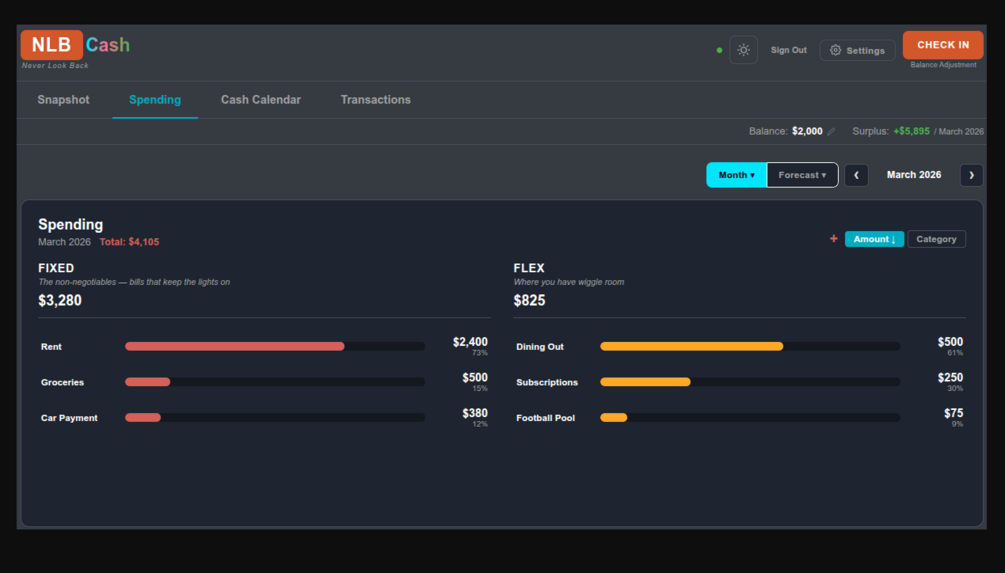Screen dimensions: 1005x573
Task: Select the Car Payment row label
Action: coord(69,418)
